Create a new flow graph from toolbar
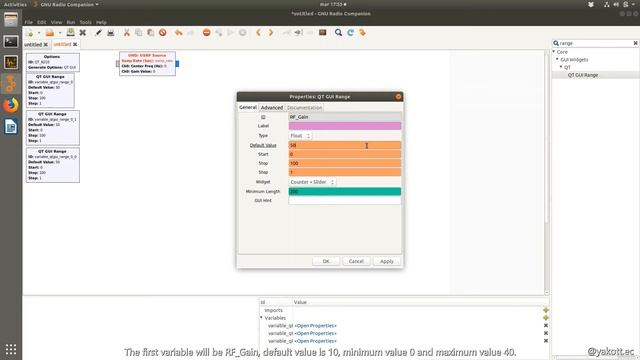Screen dimensions: 640x360 point(29,33)
